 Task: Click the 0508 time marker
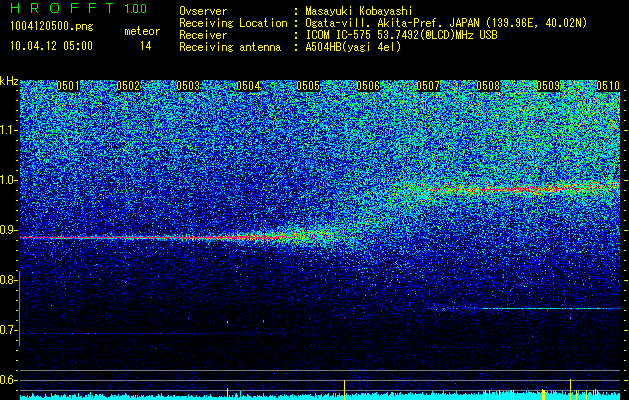coord(488,86)
